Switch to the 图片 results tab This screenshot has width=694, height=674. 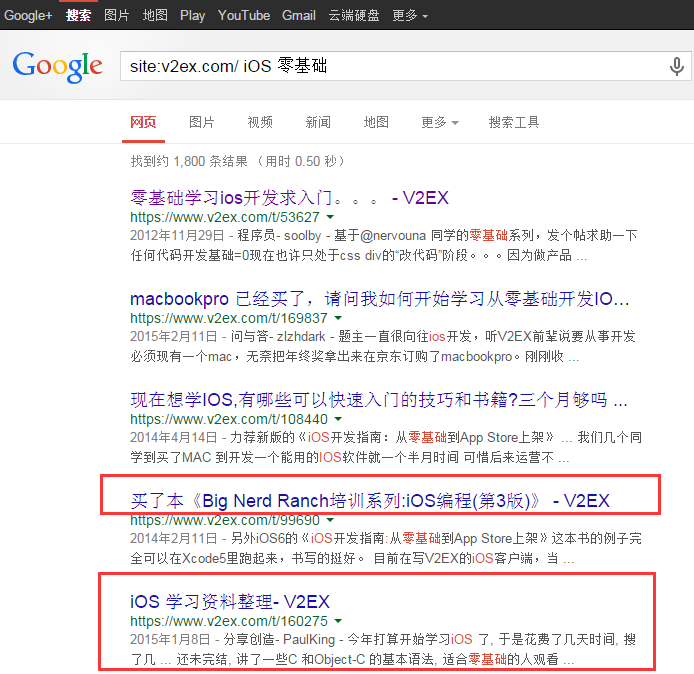[x=202, y=122]
